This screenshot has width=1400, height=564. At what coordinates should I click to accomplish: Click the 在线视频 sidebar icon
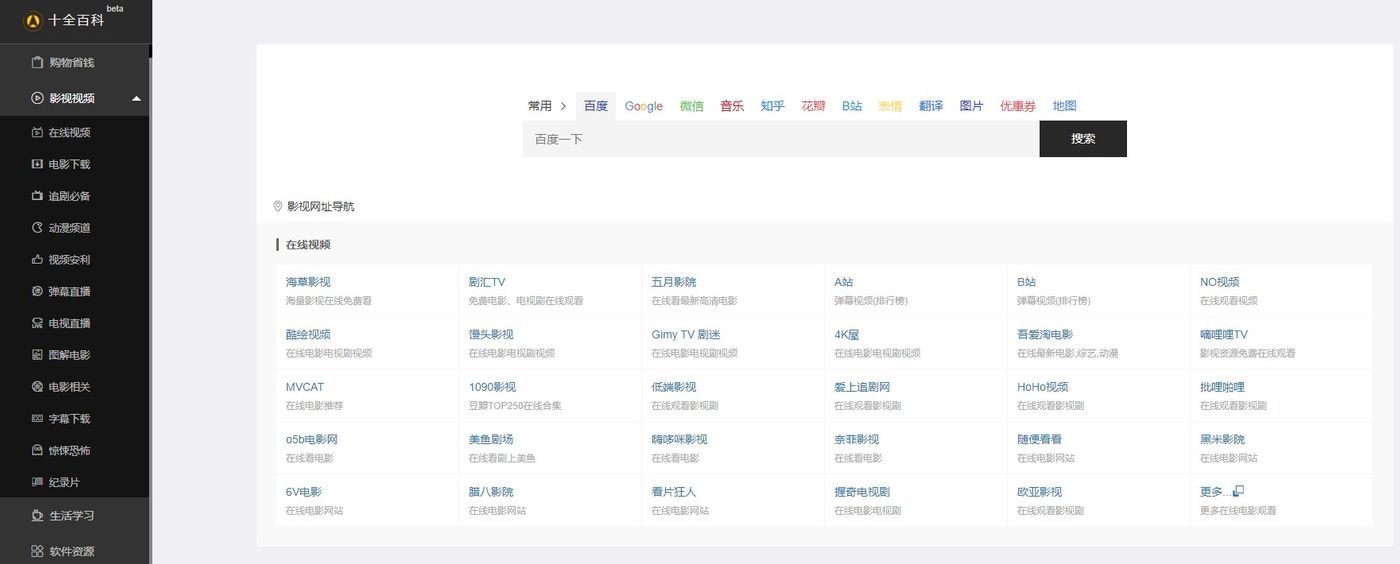(37, 132)
